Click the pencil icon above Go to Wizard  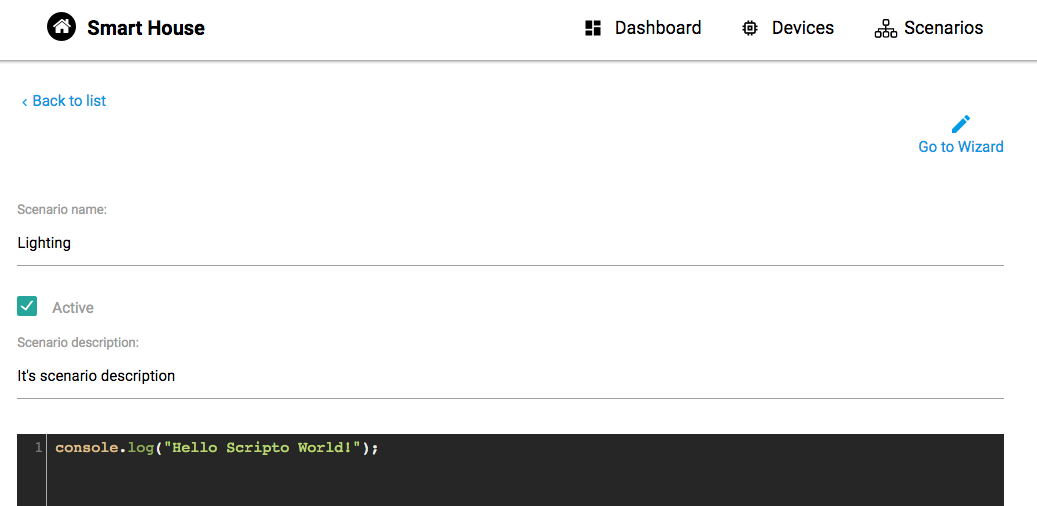[960, 124]
